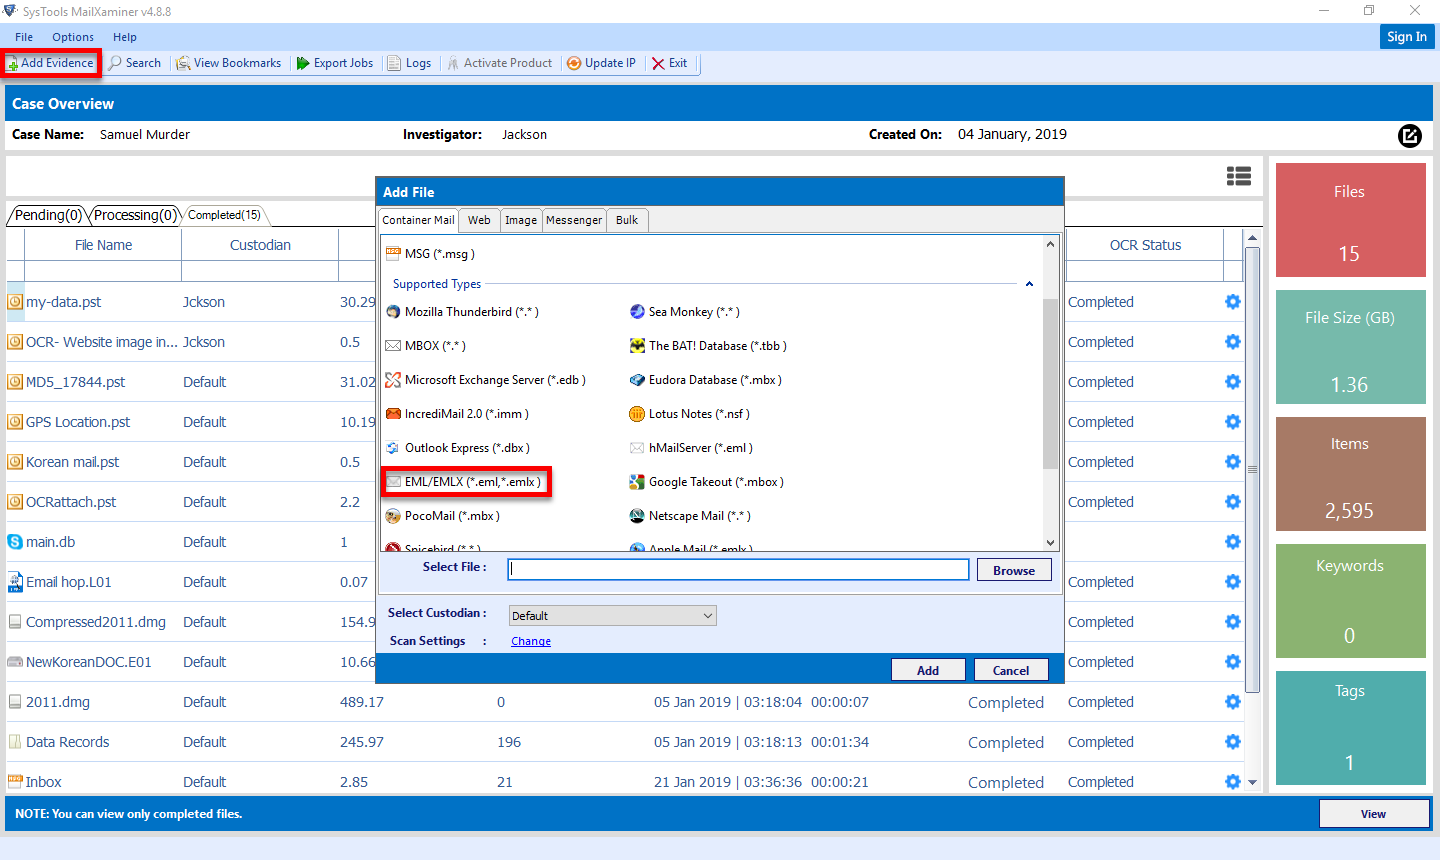The height and width of the screenshot is (860, 1440).
Task: Click the Select File path field
Action: coord(738,569)
